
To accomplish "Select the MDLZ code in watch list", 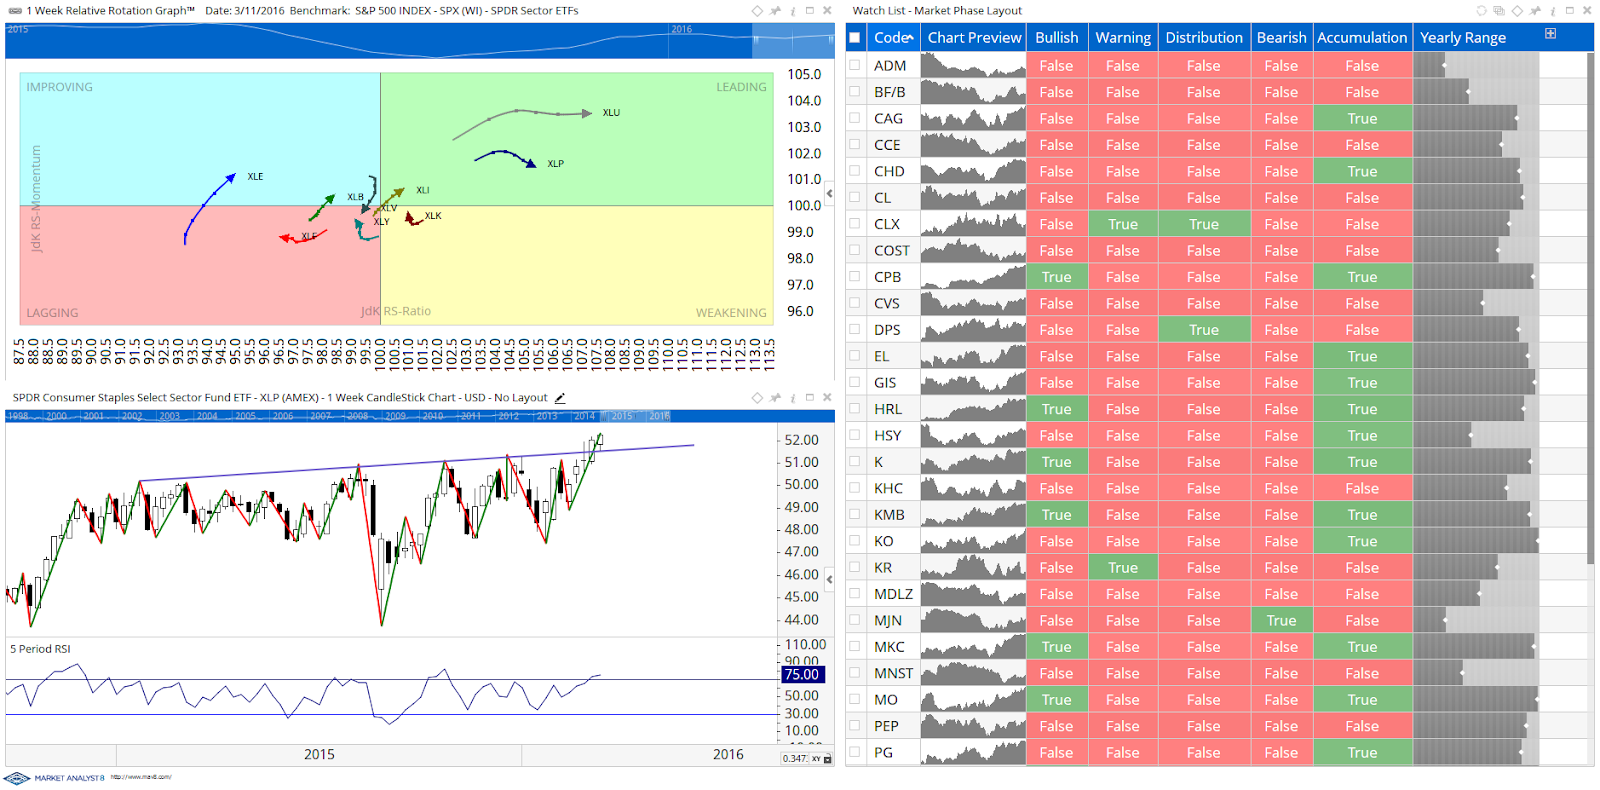I will (x=893, y=594).
